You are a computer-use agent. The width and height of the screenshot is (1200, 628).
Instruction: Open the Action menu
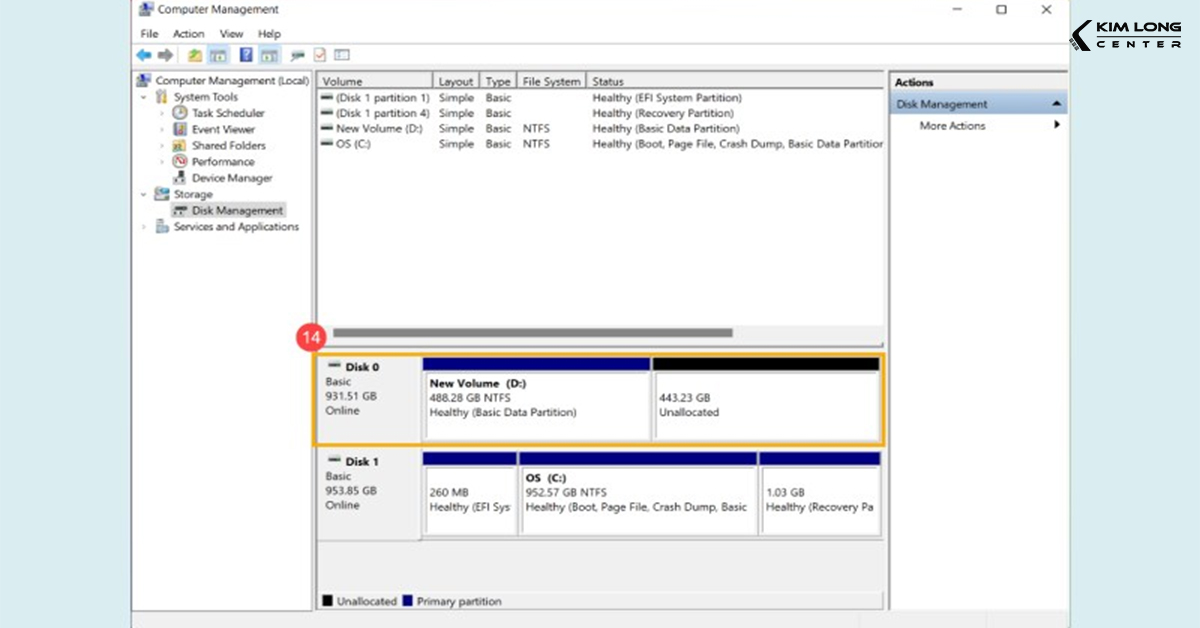point(188,34)
